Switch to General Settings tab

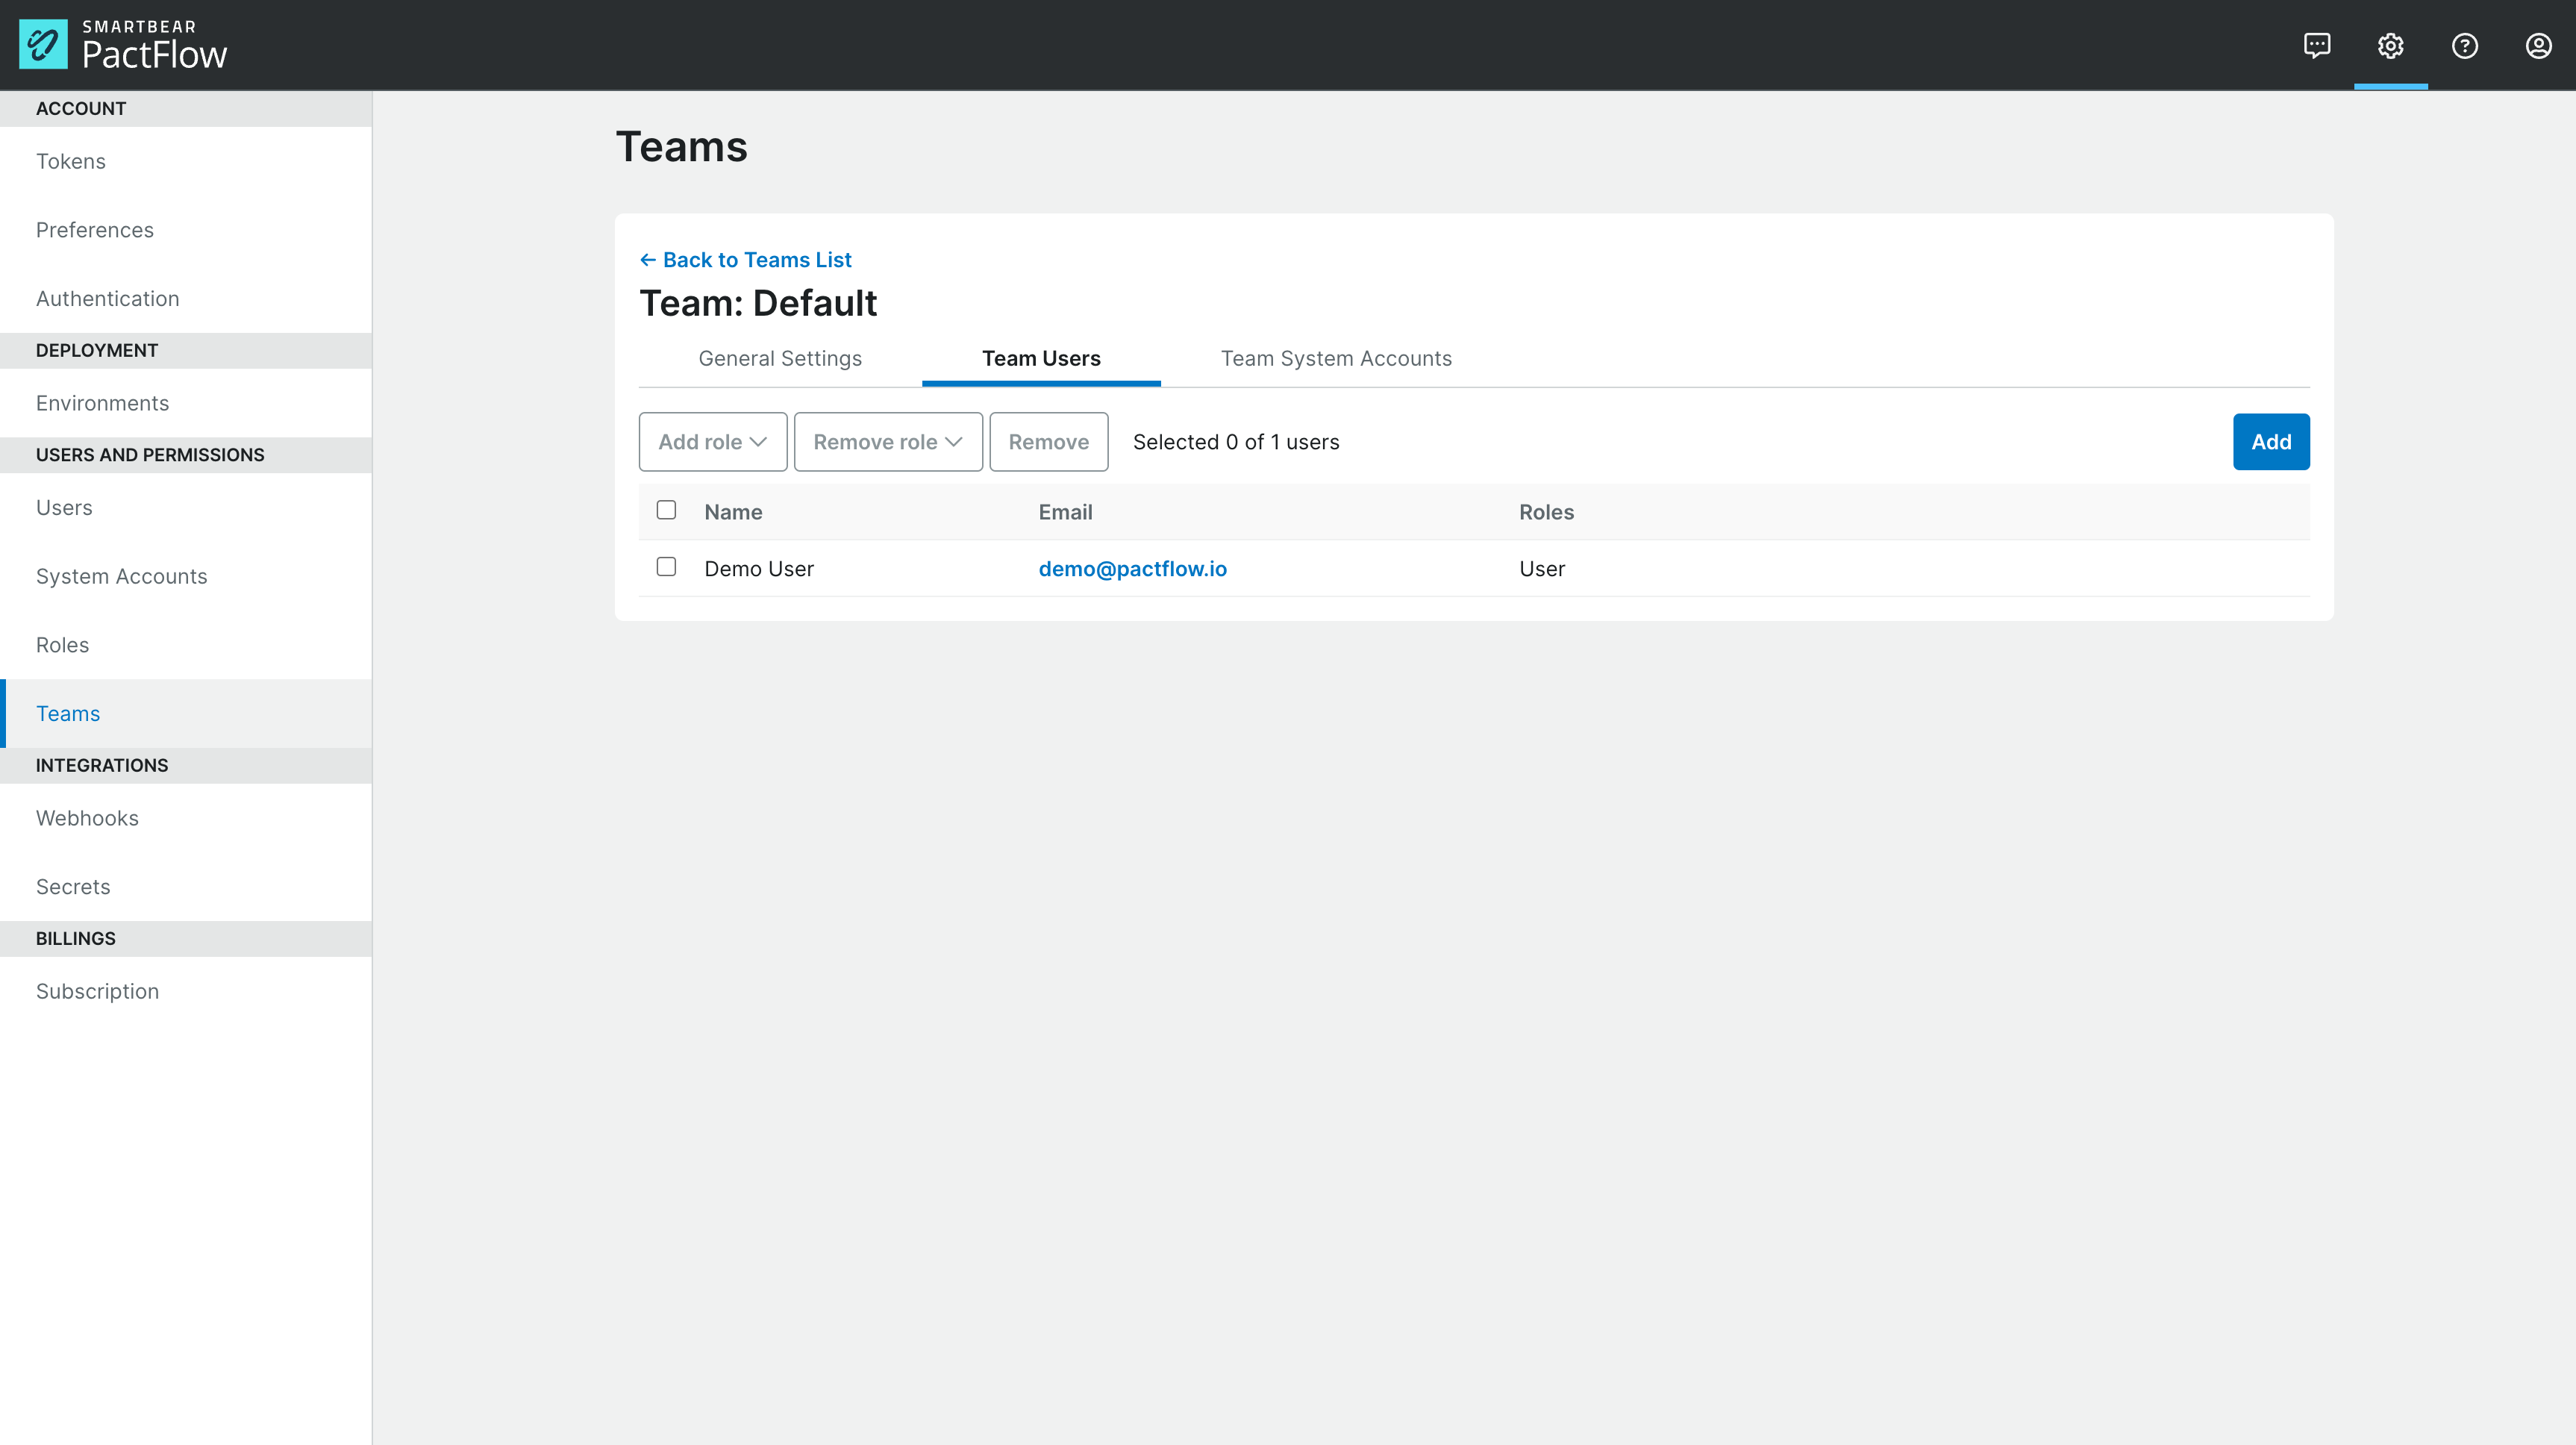(781, 359)
